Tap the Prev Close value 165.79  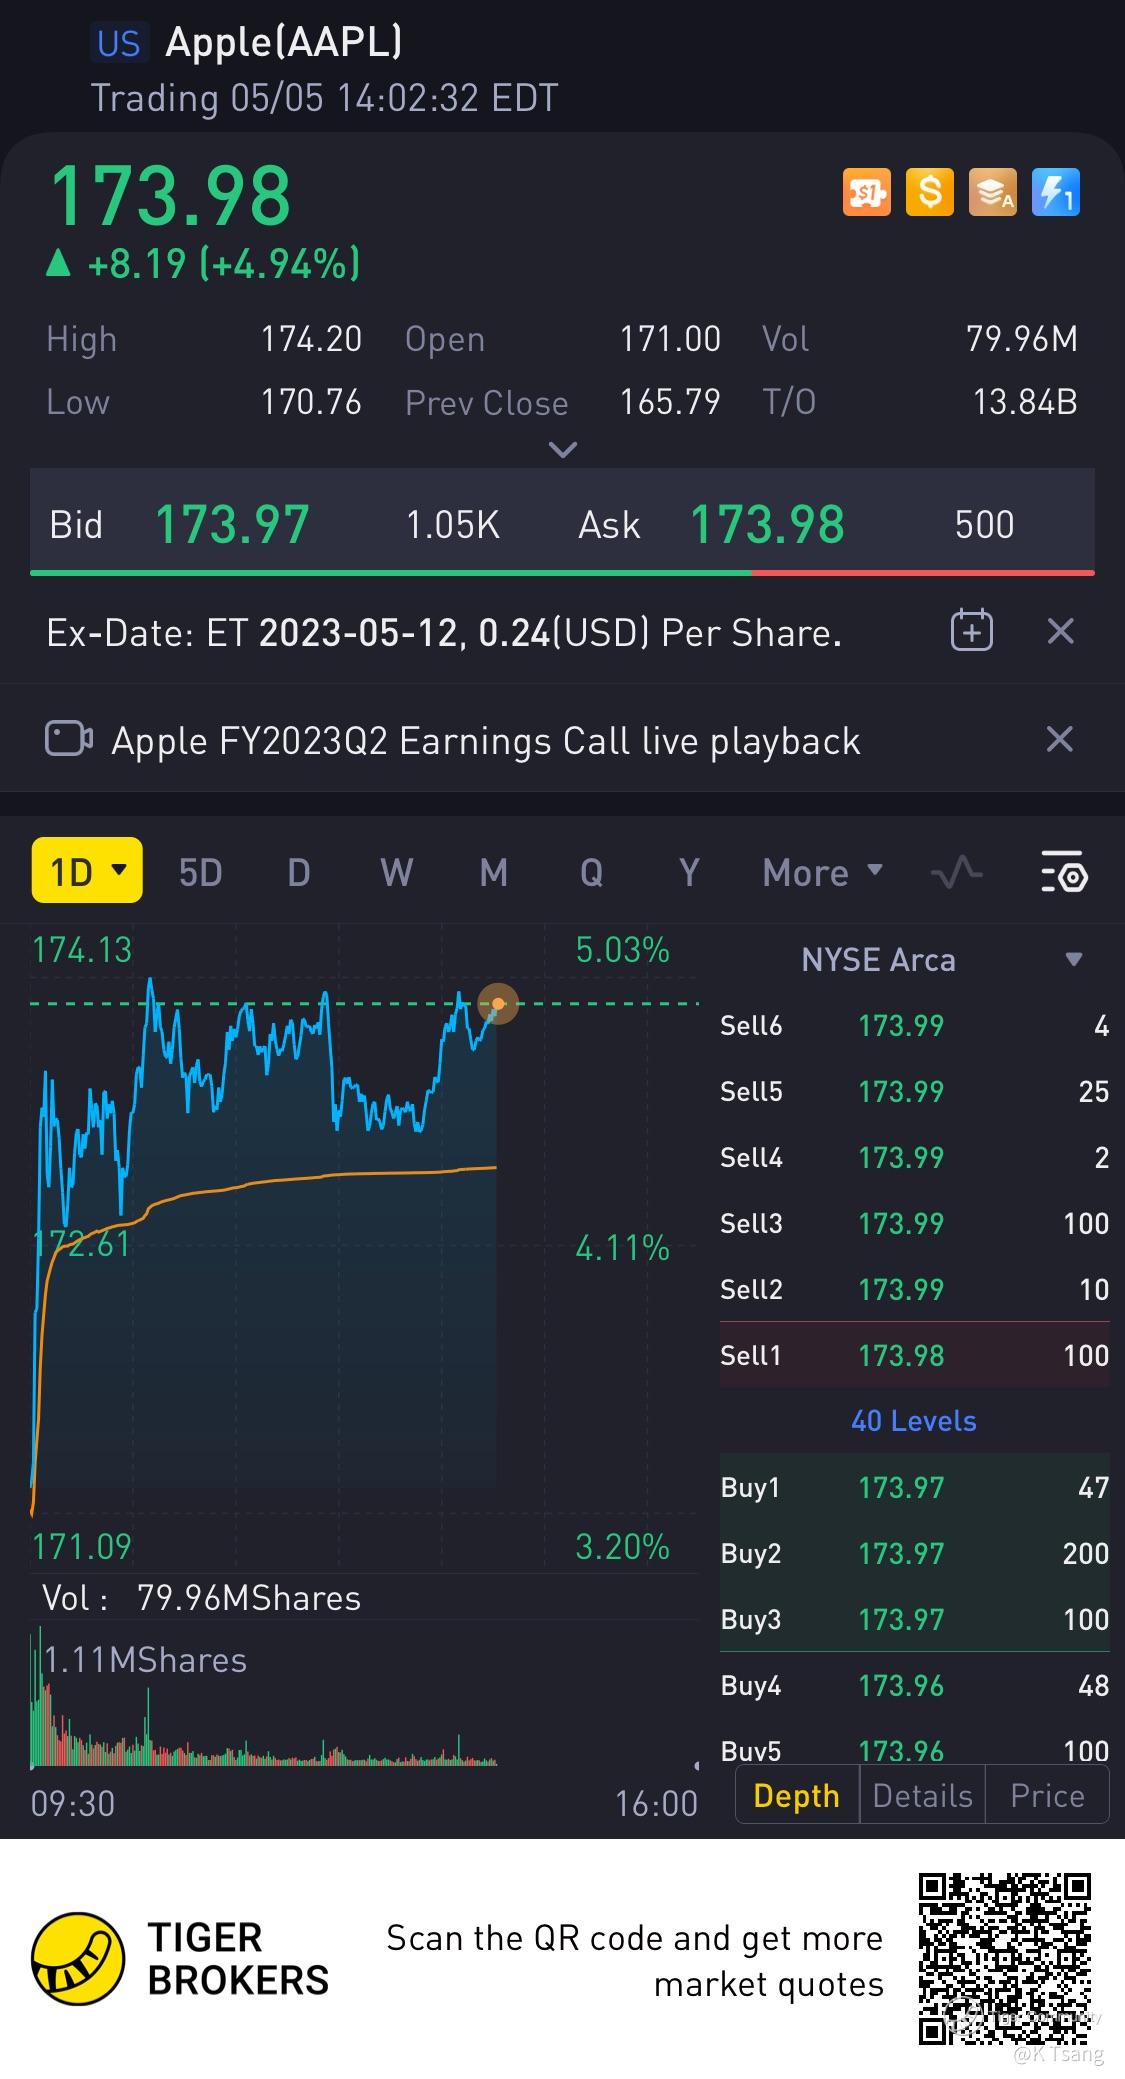point(670,402)
